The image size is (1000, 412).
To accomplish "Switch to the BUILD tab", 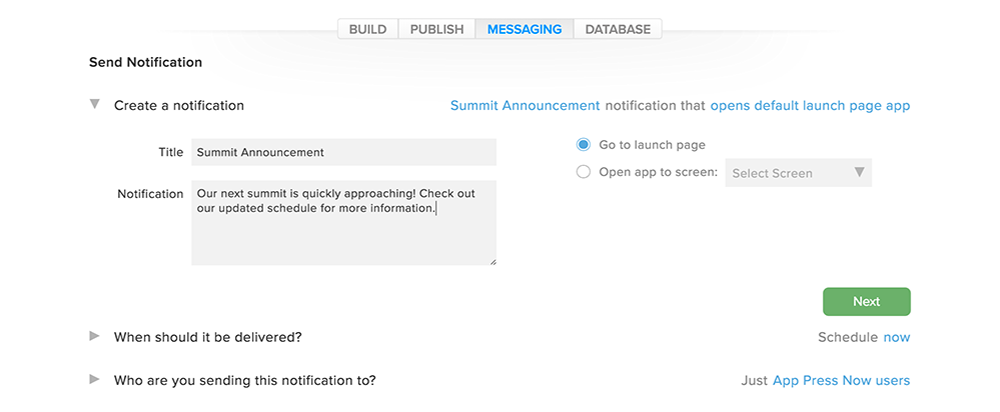I will [x=368, y=29].
